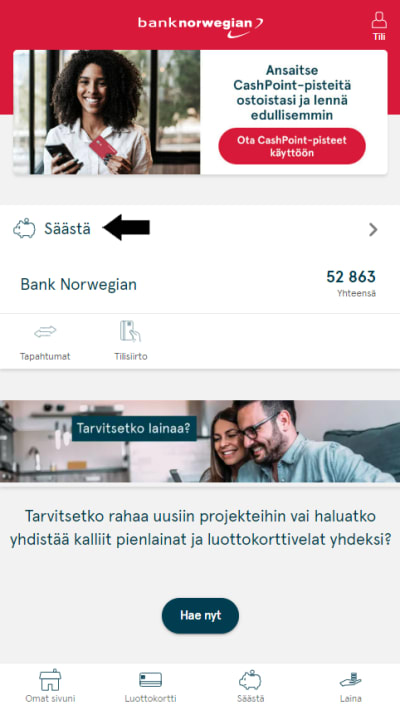Go to Omat sivuni home icon
The height and width of the screenshot is (710, 400).
[50, 680]
